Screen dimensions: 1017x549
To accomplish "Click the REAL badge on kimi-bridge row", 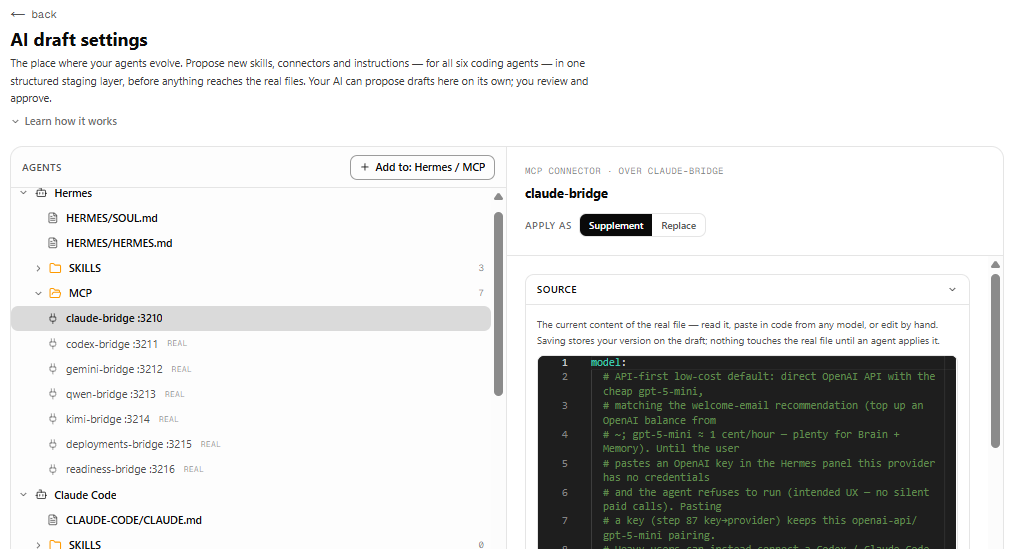I will tap(169, 419).
